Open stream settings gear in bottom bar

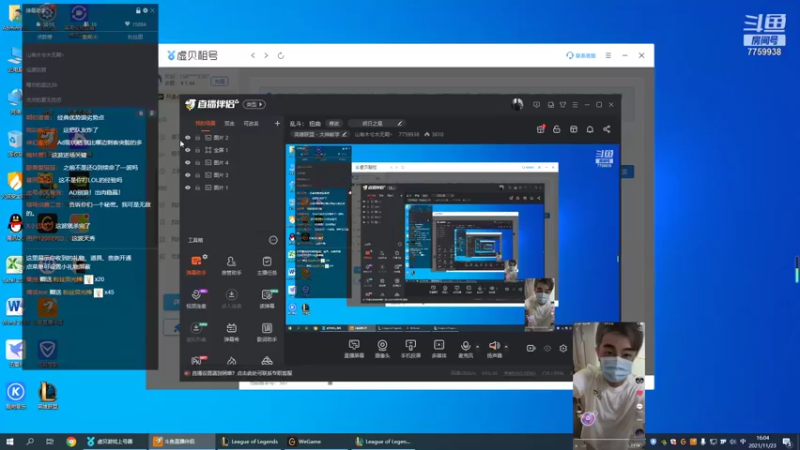563,348
